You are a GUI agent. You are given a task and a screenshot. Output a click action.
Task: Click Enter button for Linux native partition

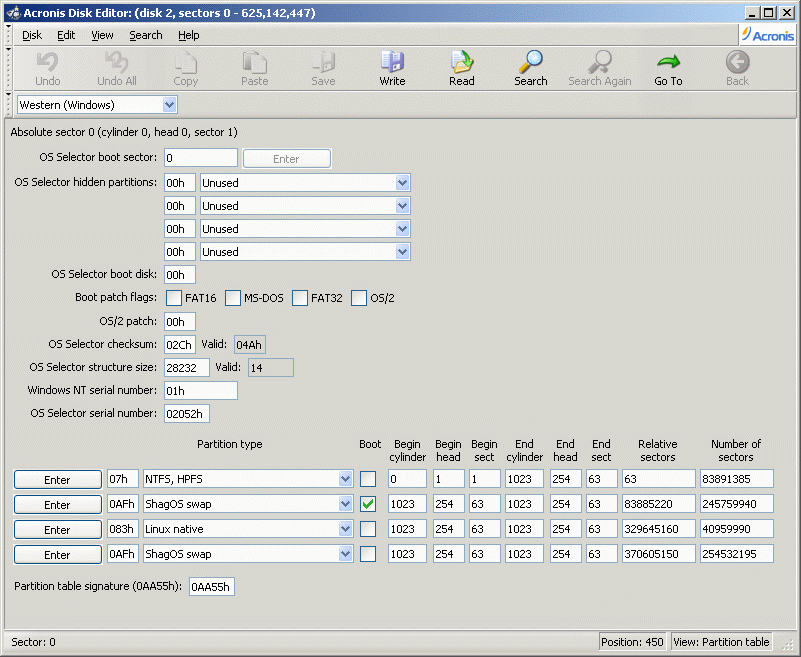coord(57,529)
